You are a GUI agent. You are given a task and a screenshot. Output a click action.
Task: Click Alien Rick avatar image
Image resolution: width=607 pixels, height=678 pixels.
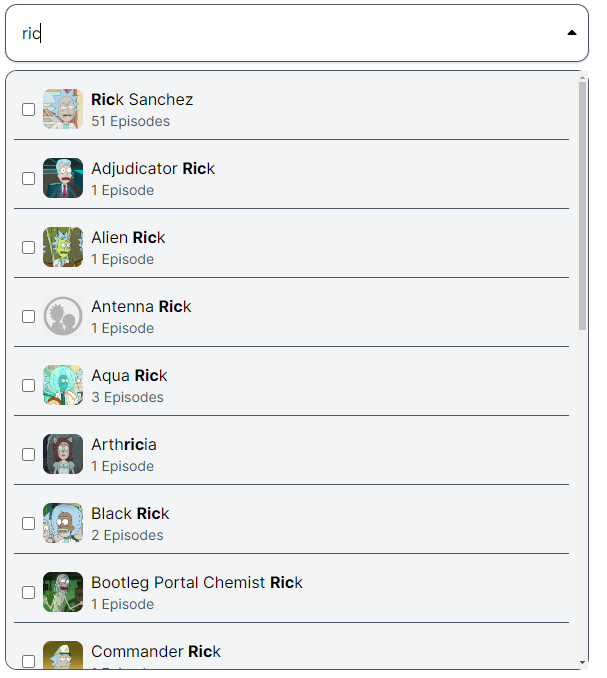tap(63, 247)
